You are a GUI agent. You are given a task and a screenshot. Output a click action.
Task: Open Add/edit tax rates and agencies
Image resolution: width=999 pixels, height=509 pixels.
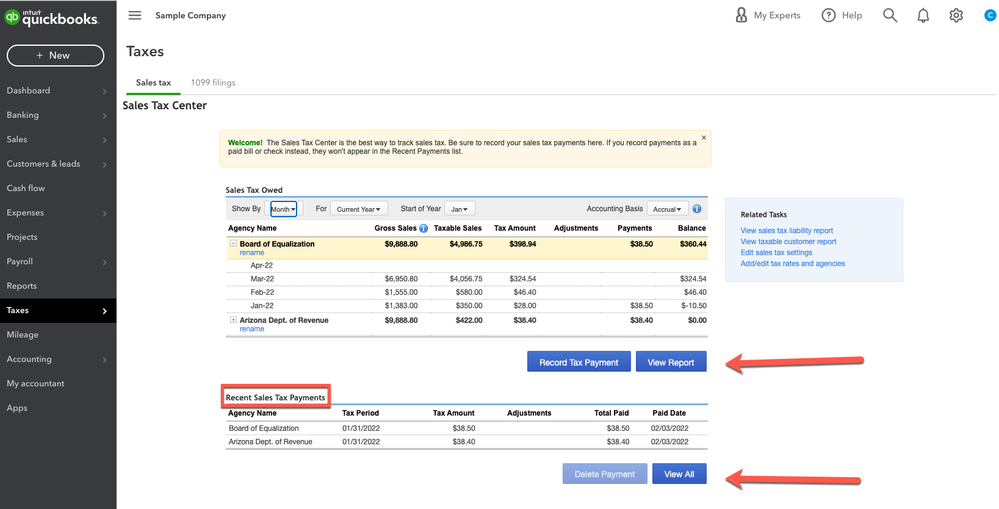pyautogui.click(x=793, y=263)
